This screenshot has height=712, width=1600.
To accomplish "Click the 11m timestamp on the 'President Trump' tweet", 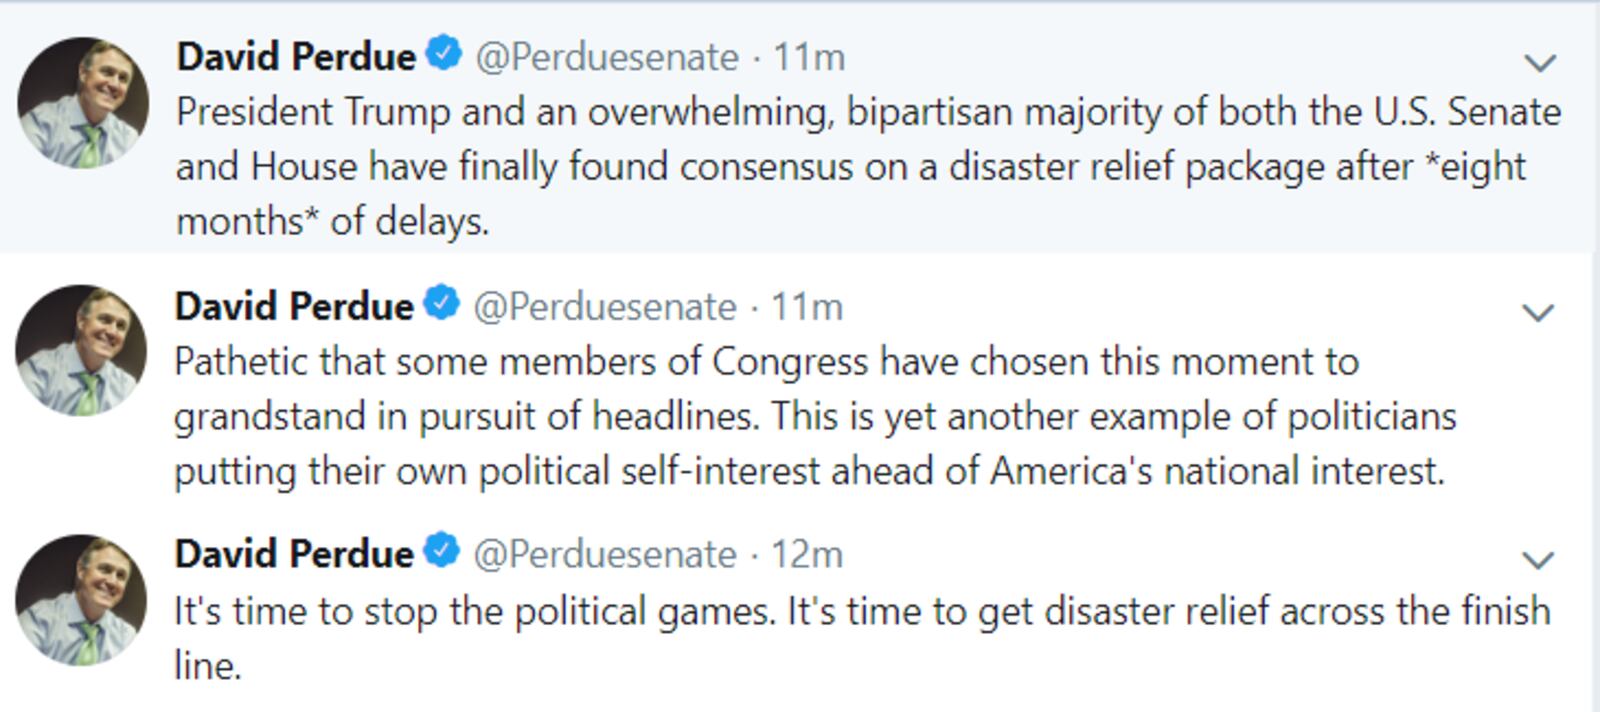I will point(809,58).
